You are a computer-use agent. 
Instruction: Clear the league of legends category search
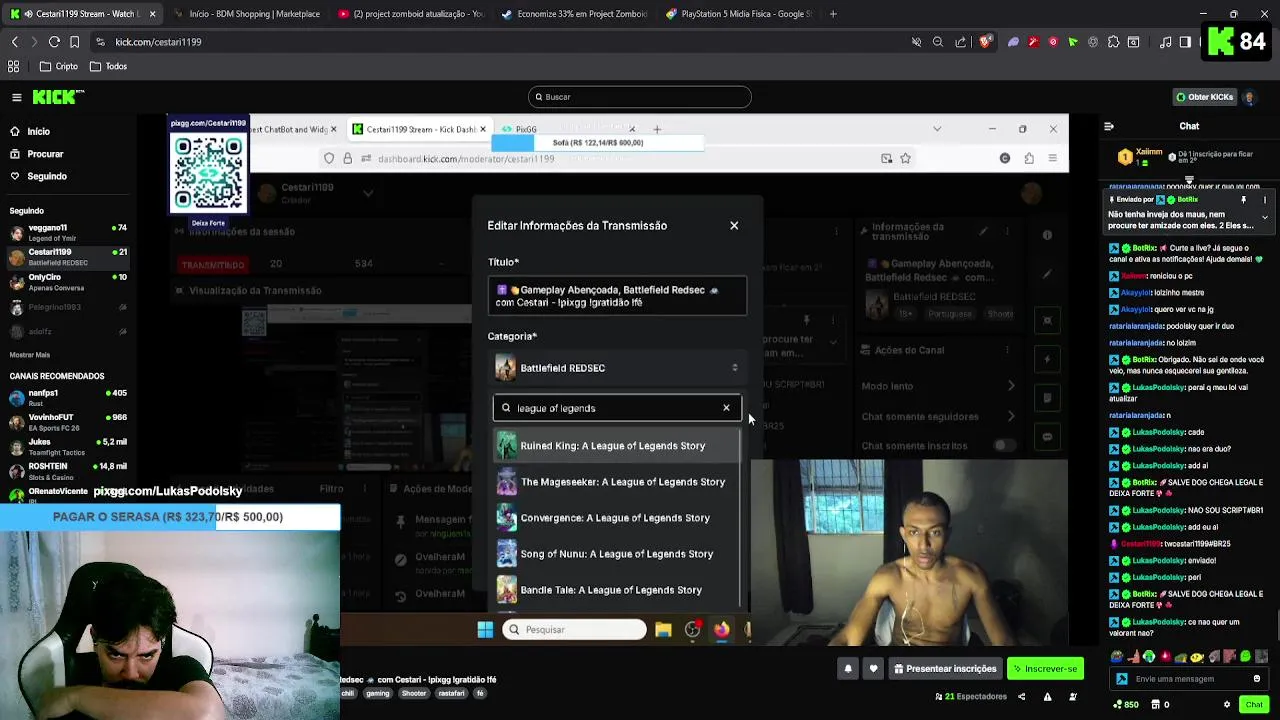[x=726, y=408]
